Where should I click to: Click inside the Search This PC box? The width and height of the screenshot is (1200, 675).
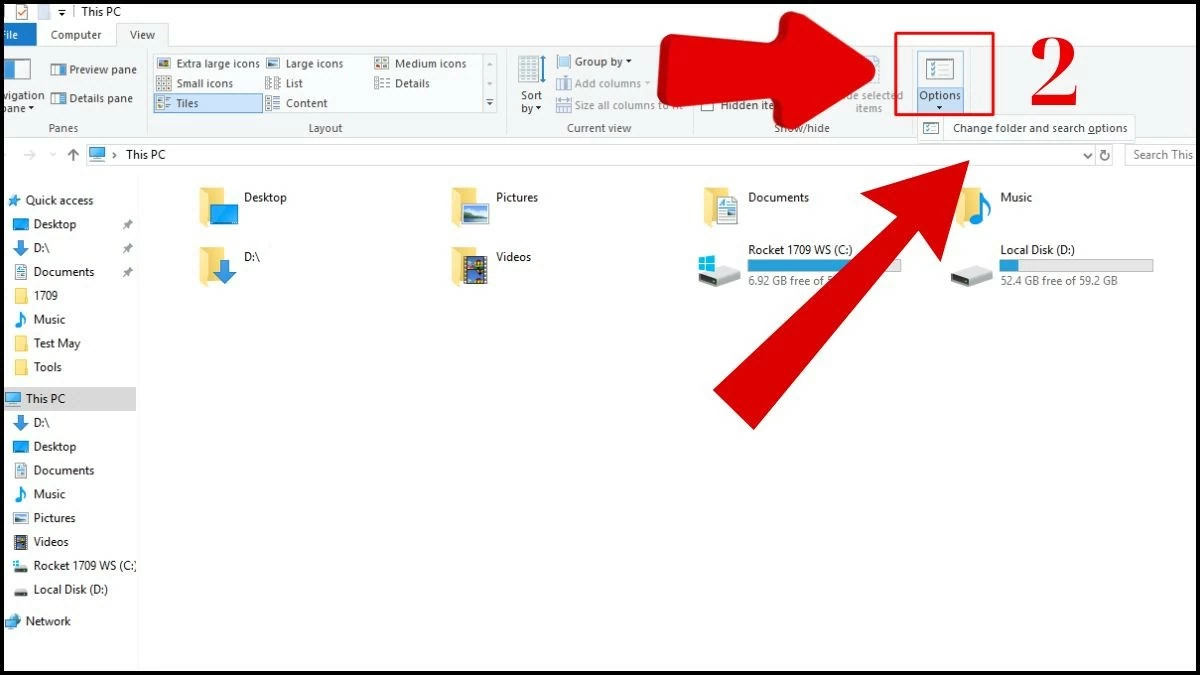[1163, 155]
